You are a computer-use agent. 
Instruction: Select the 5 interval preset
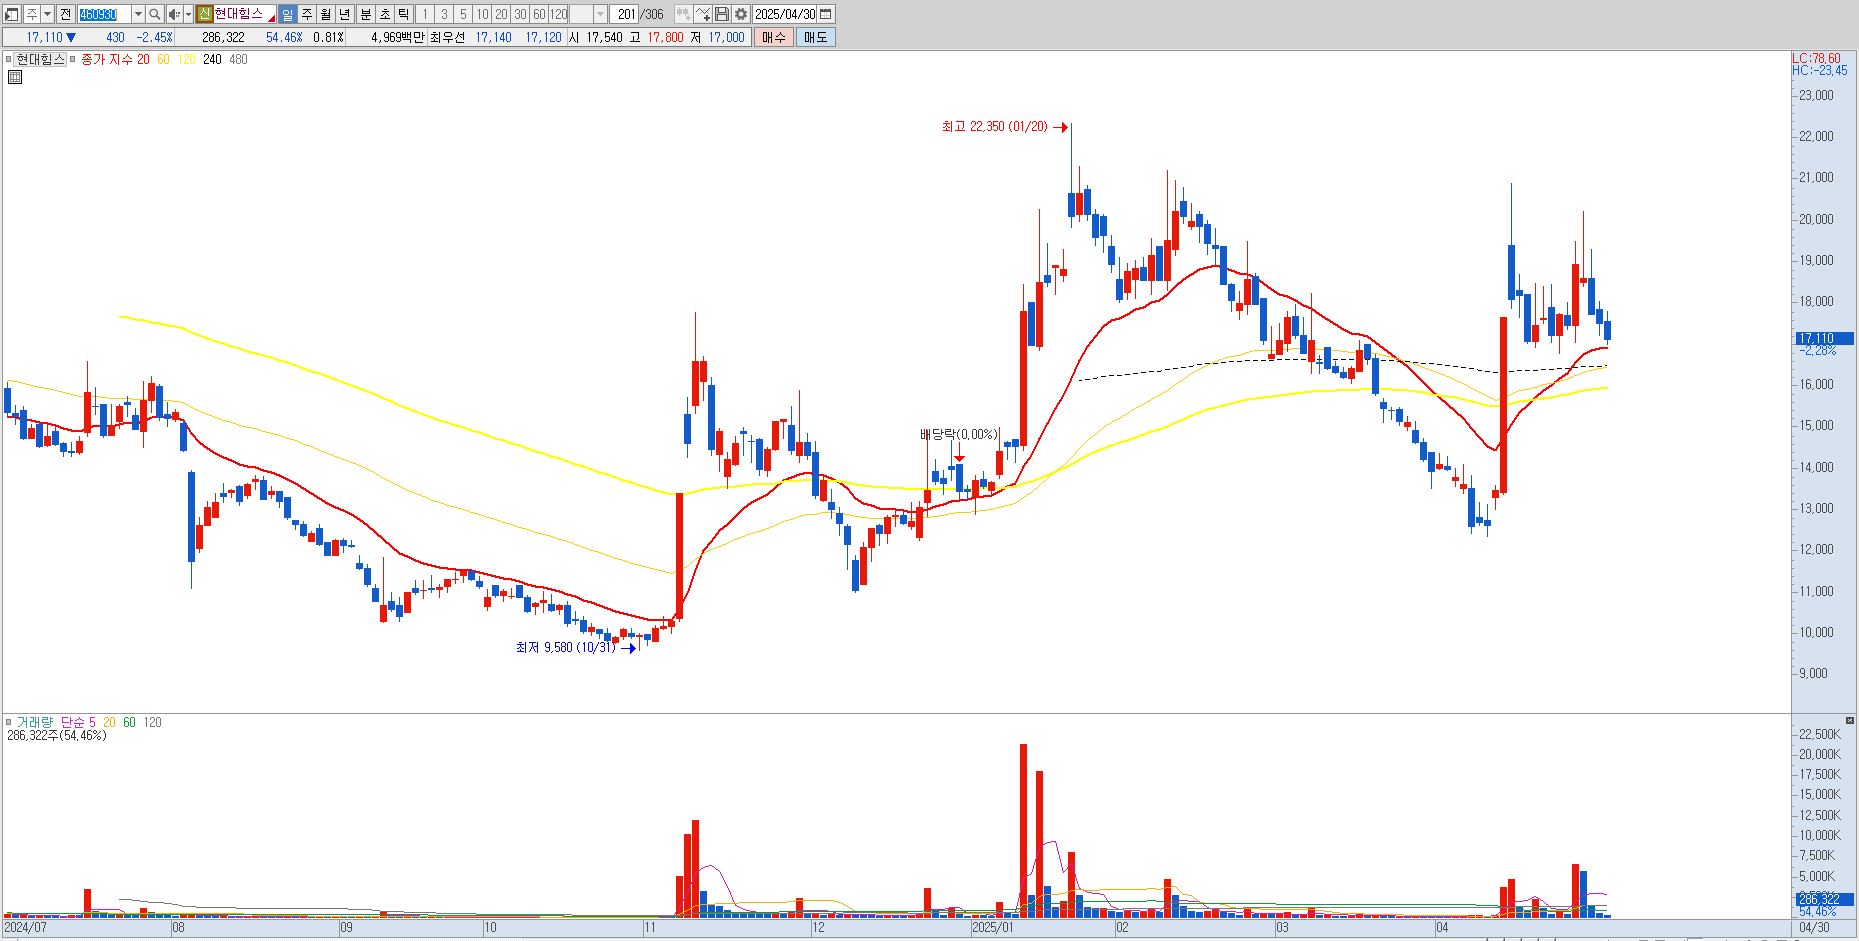463,14
